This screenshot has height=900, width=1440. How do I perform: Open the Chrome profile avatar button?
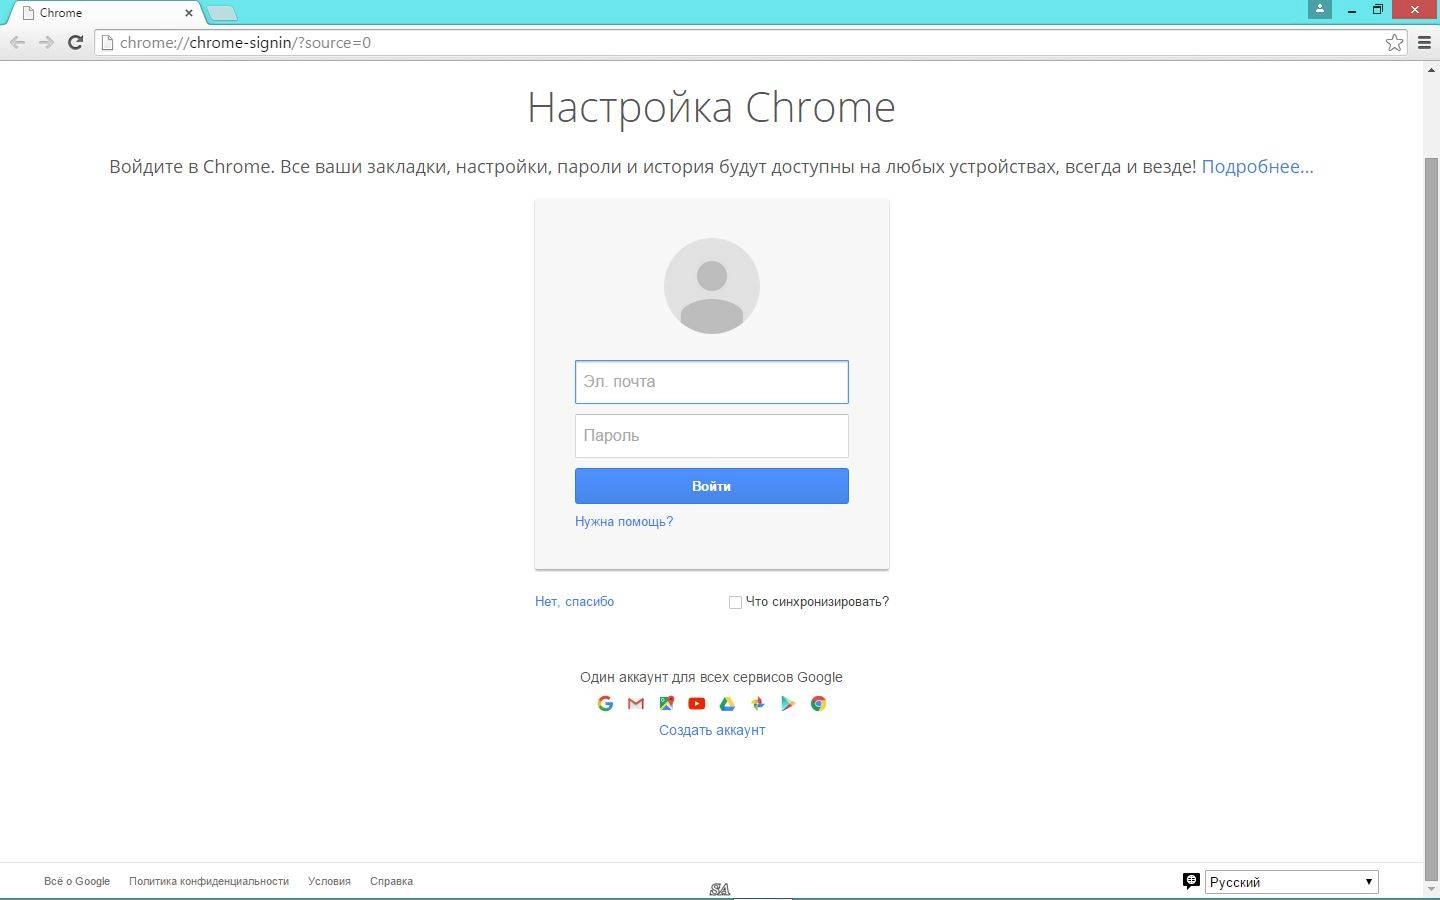[x=1320, y=9]
